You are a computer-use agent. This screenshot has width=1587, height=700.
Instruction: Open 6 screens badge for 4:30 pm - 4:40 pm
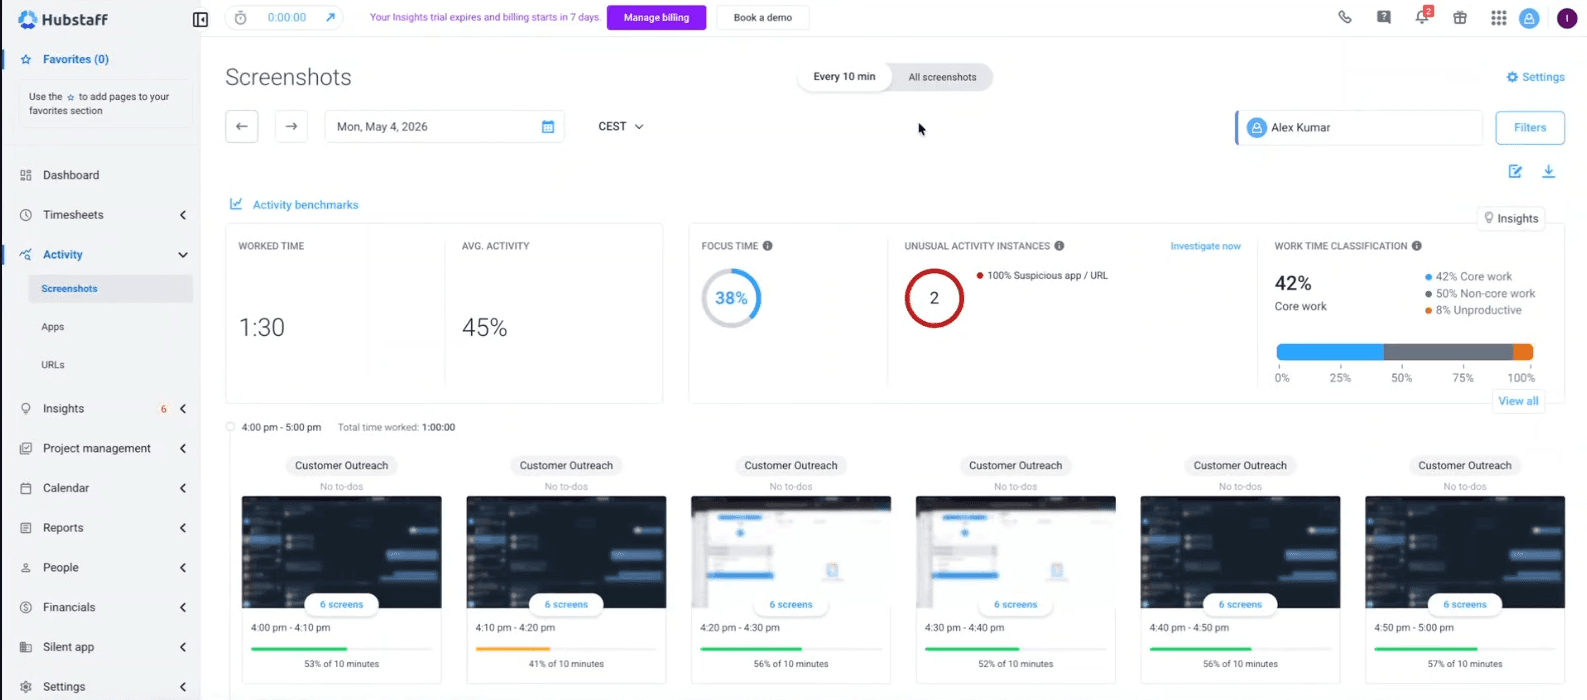(1015, 604)
